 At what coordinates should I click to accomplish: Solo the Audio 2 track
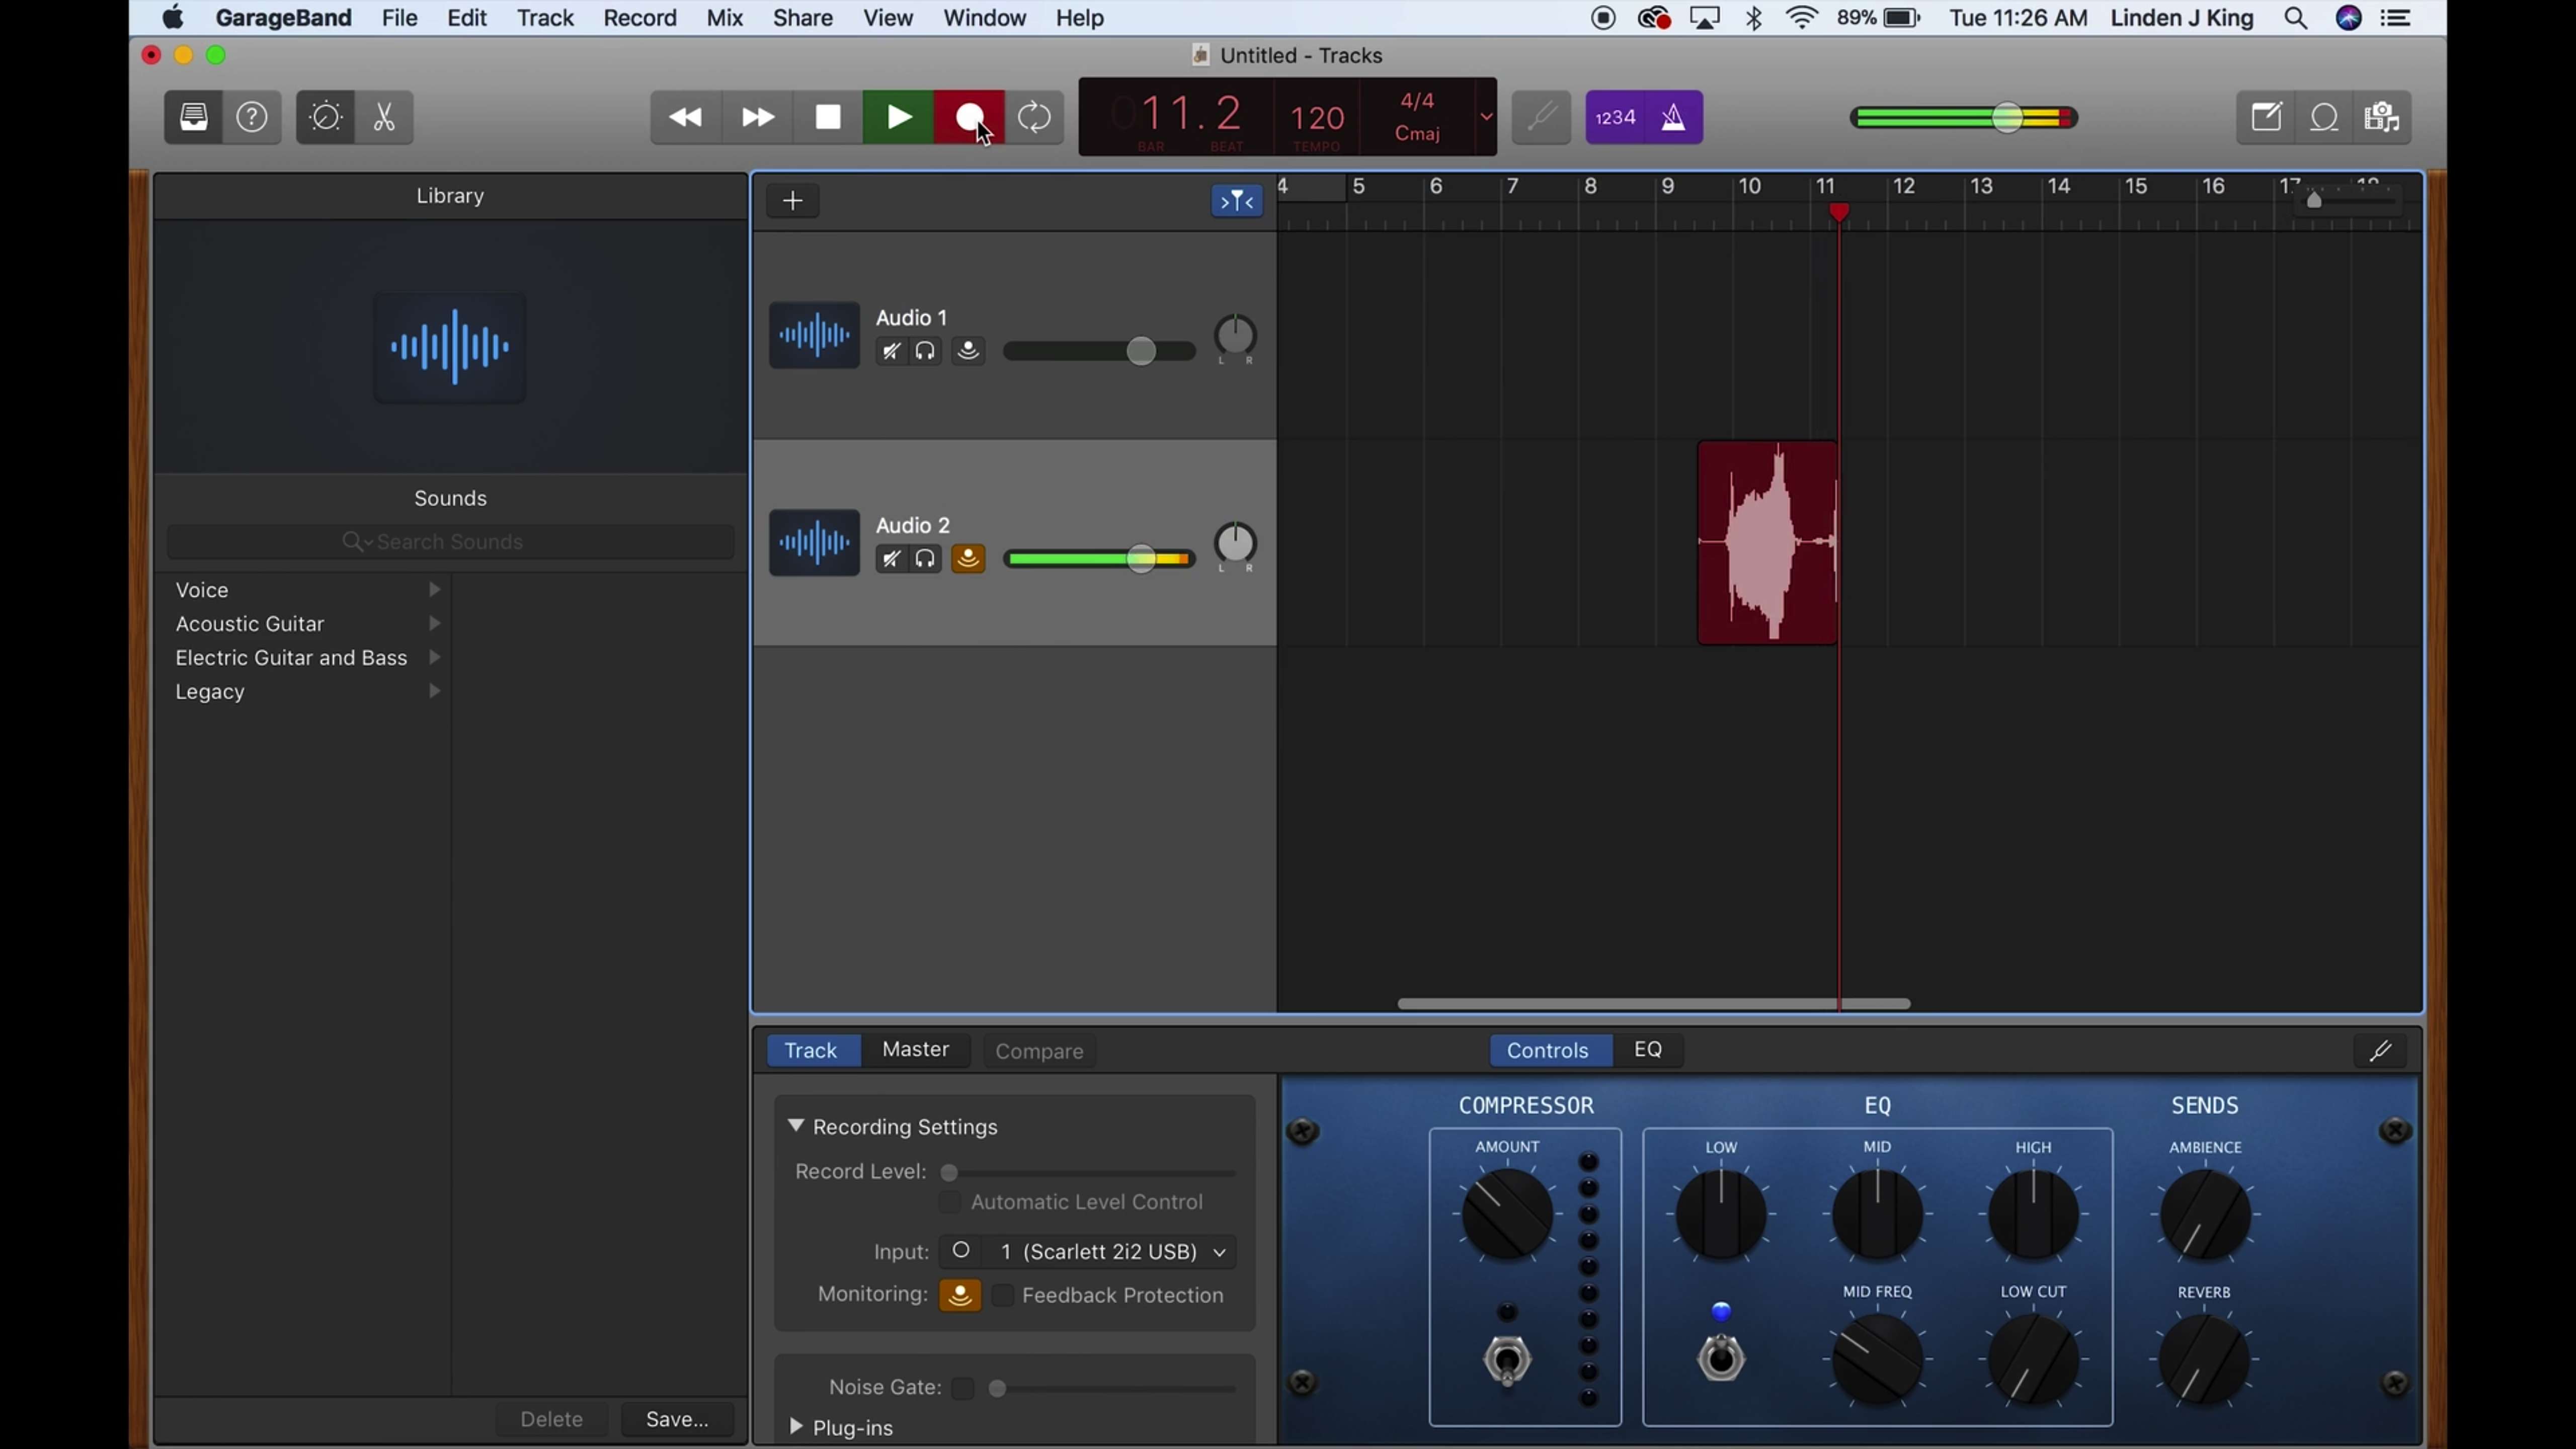tap(926, 560)
